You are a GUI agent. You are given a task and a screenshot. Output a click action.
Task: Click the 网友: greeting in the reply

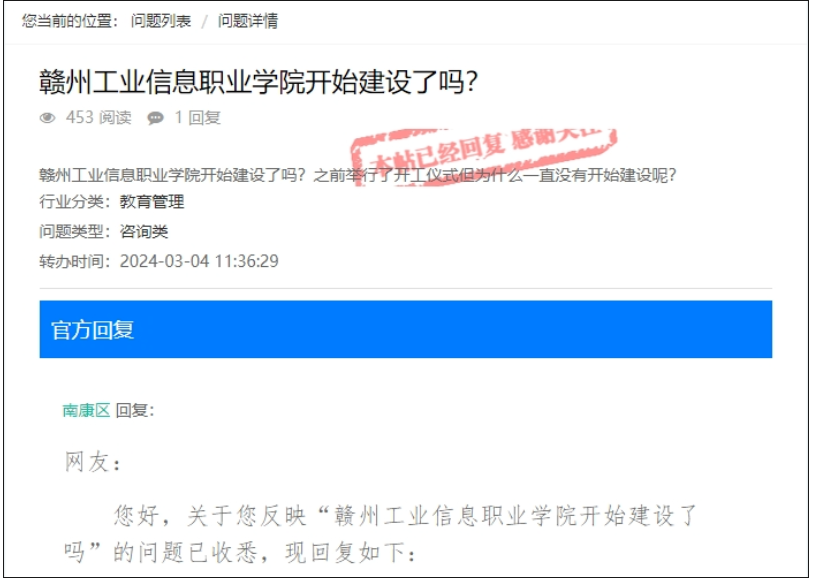coord(92,462)
